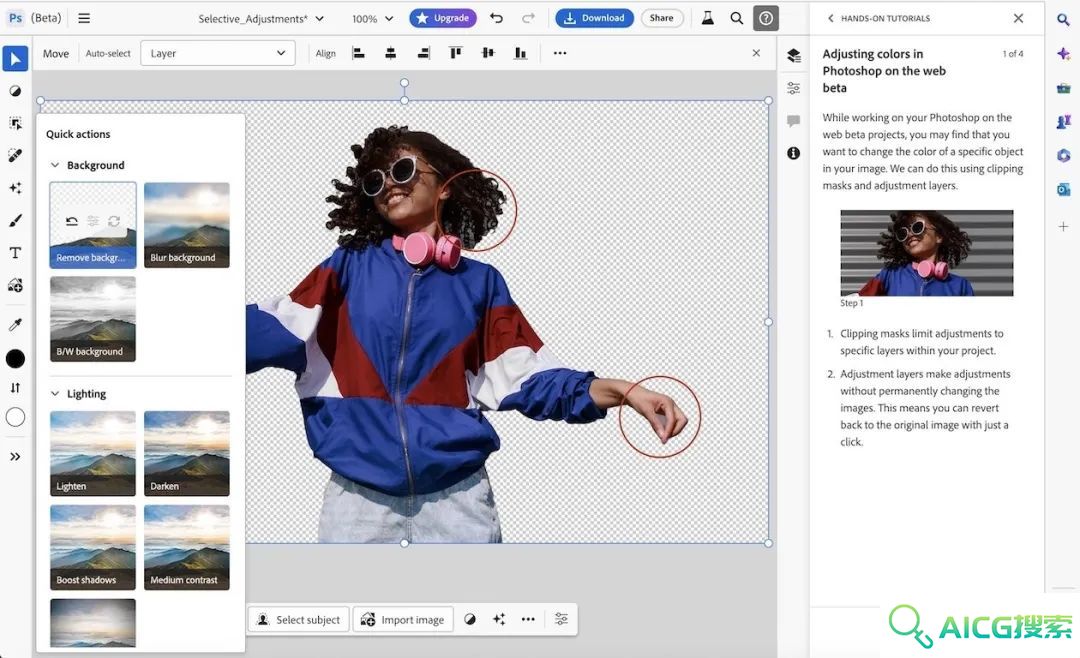
Task: Open the Layer auto-select dropdown
Action: (x=218, y=53)
